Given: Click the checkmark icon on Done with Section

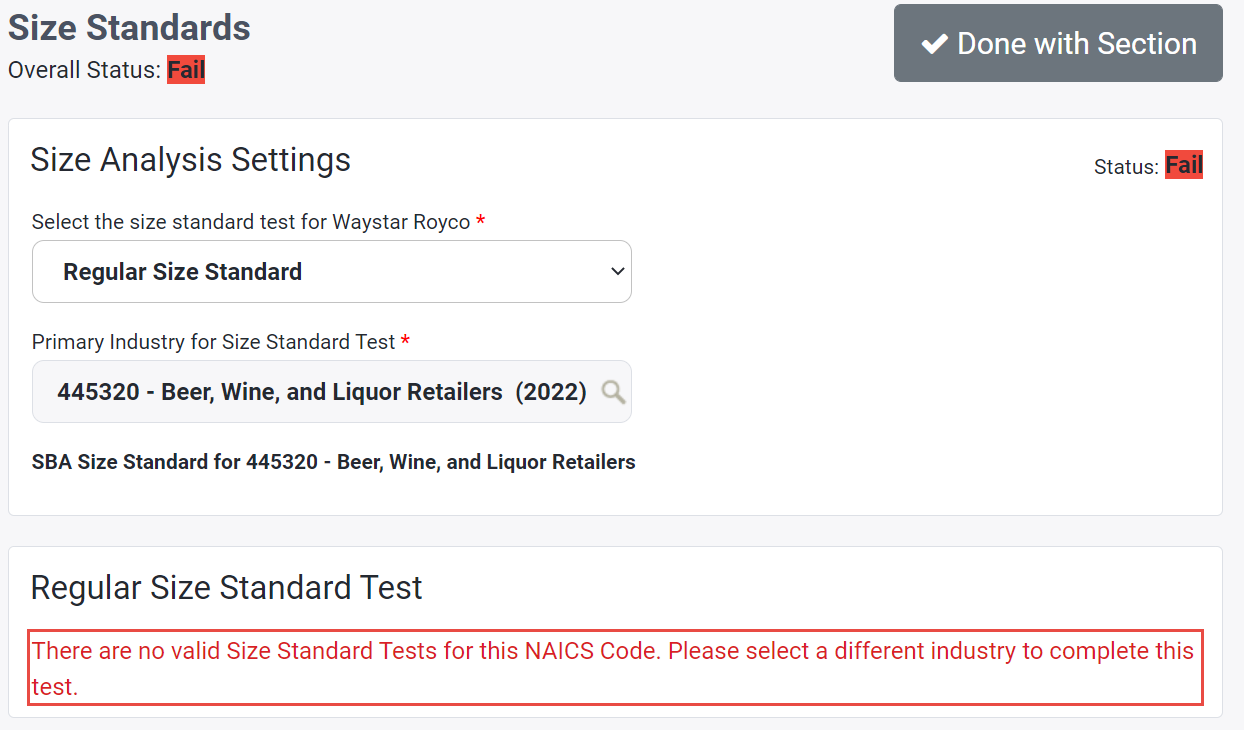Looking at the screenshot, I should click(934, 44).
